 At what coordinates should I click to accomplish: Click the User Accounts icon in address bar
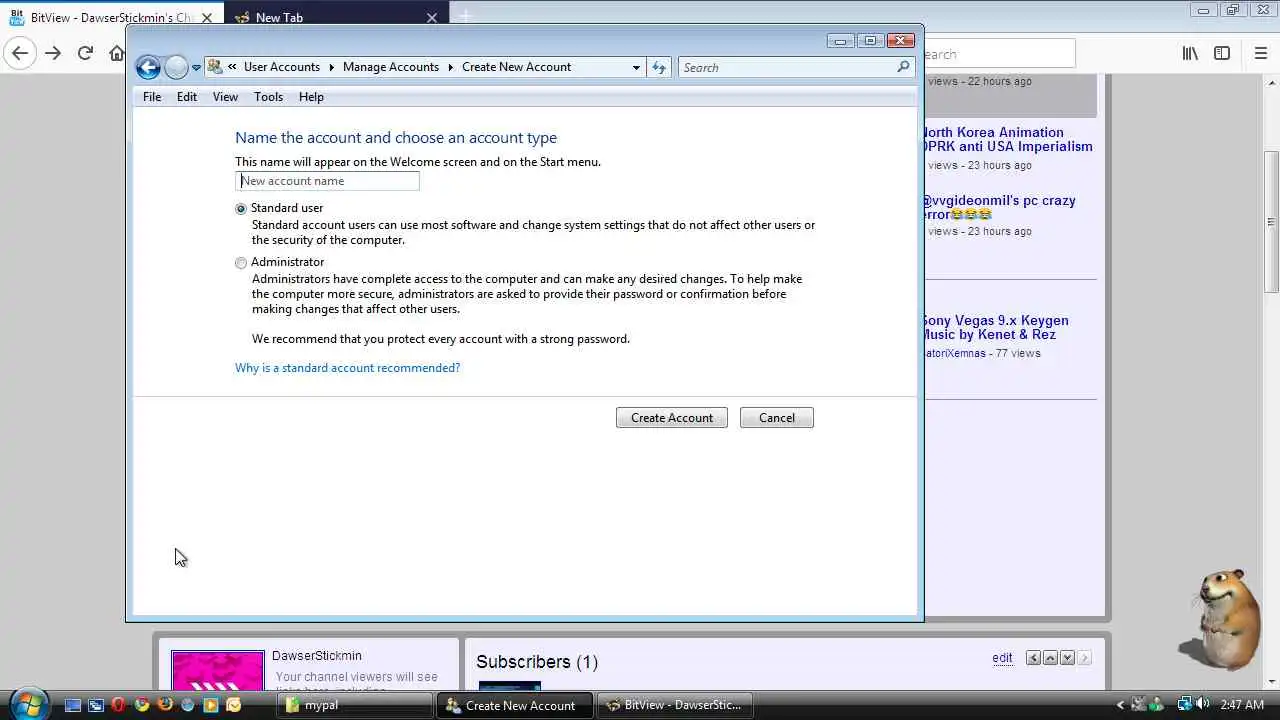[x=215, y=67]
